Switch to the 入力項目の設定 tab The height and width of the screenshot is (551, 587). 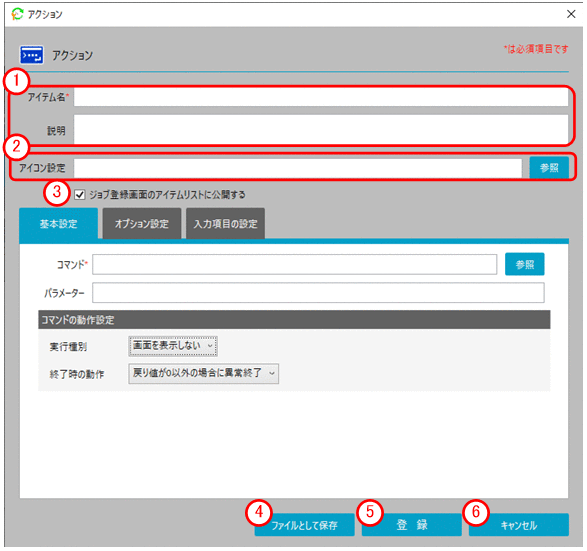pyautogui.click(x=225, y=223)
